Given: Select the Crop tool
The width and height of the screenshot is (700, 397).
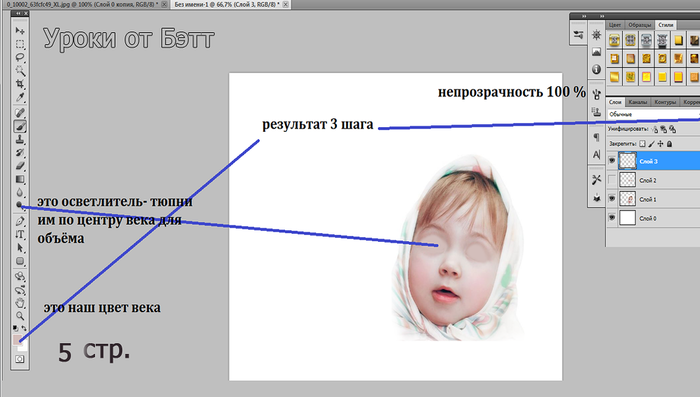Looking at the screenshot, I should [x=20, y=84].
